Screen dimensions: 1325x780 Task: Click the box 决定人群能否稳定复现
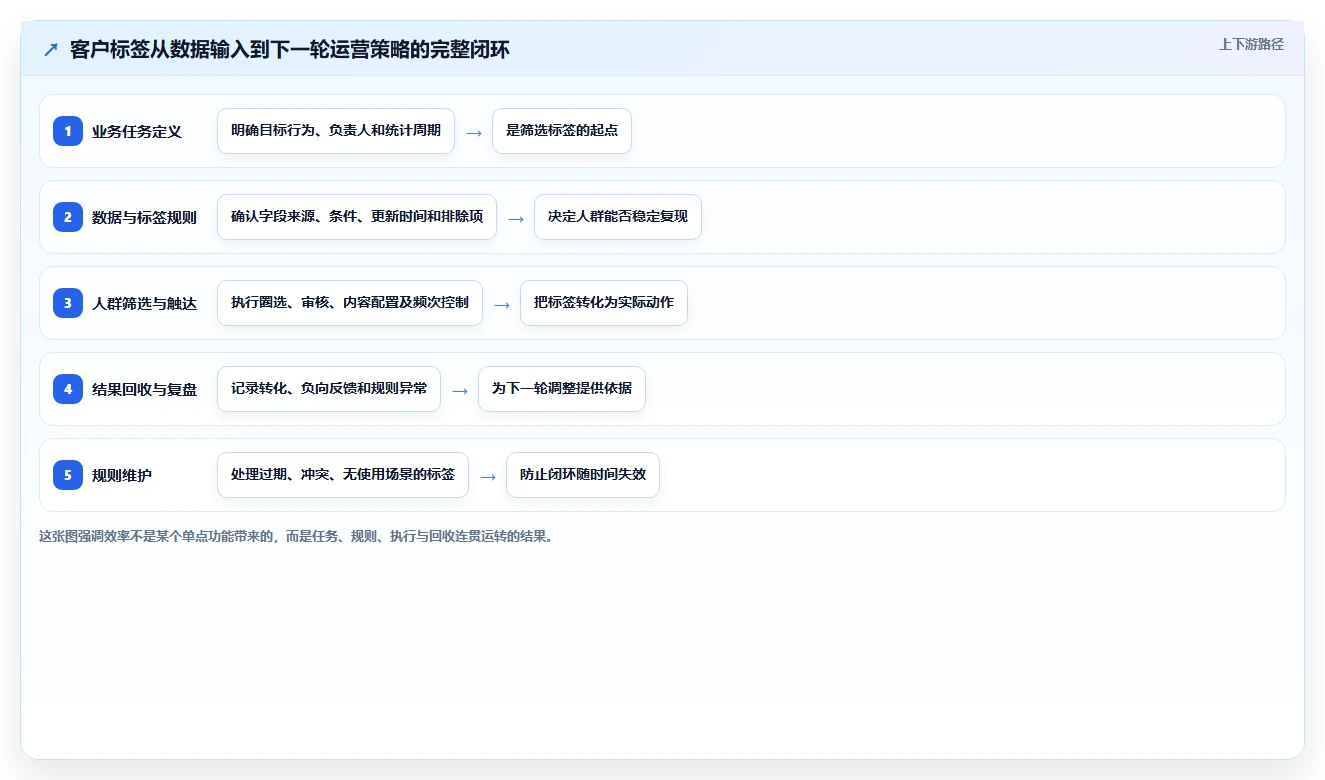pyautogui.click(x=618, y=217)
